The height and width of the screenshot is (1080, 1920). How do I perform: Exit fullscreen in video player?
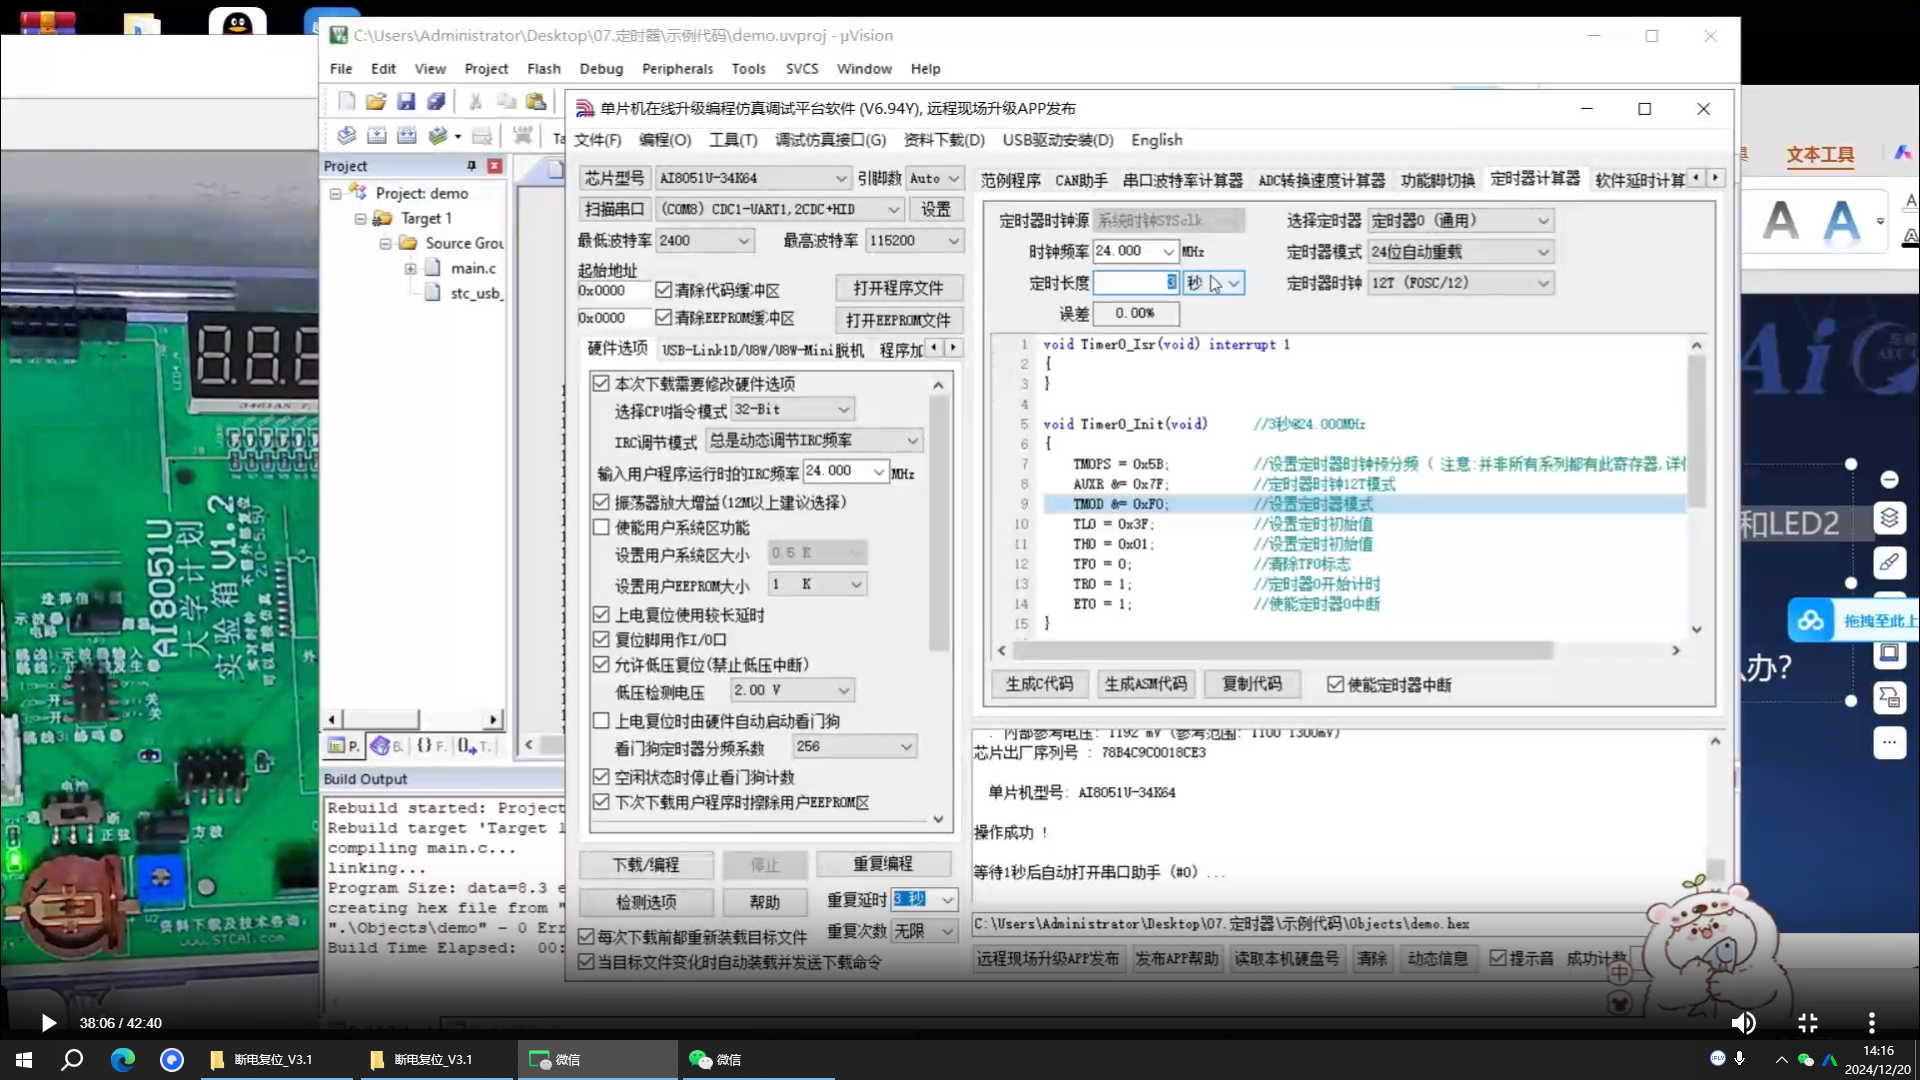click(x=1808, y=1022)
